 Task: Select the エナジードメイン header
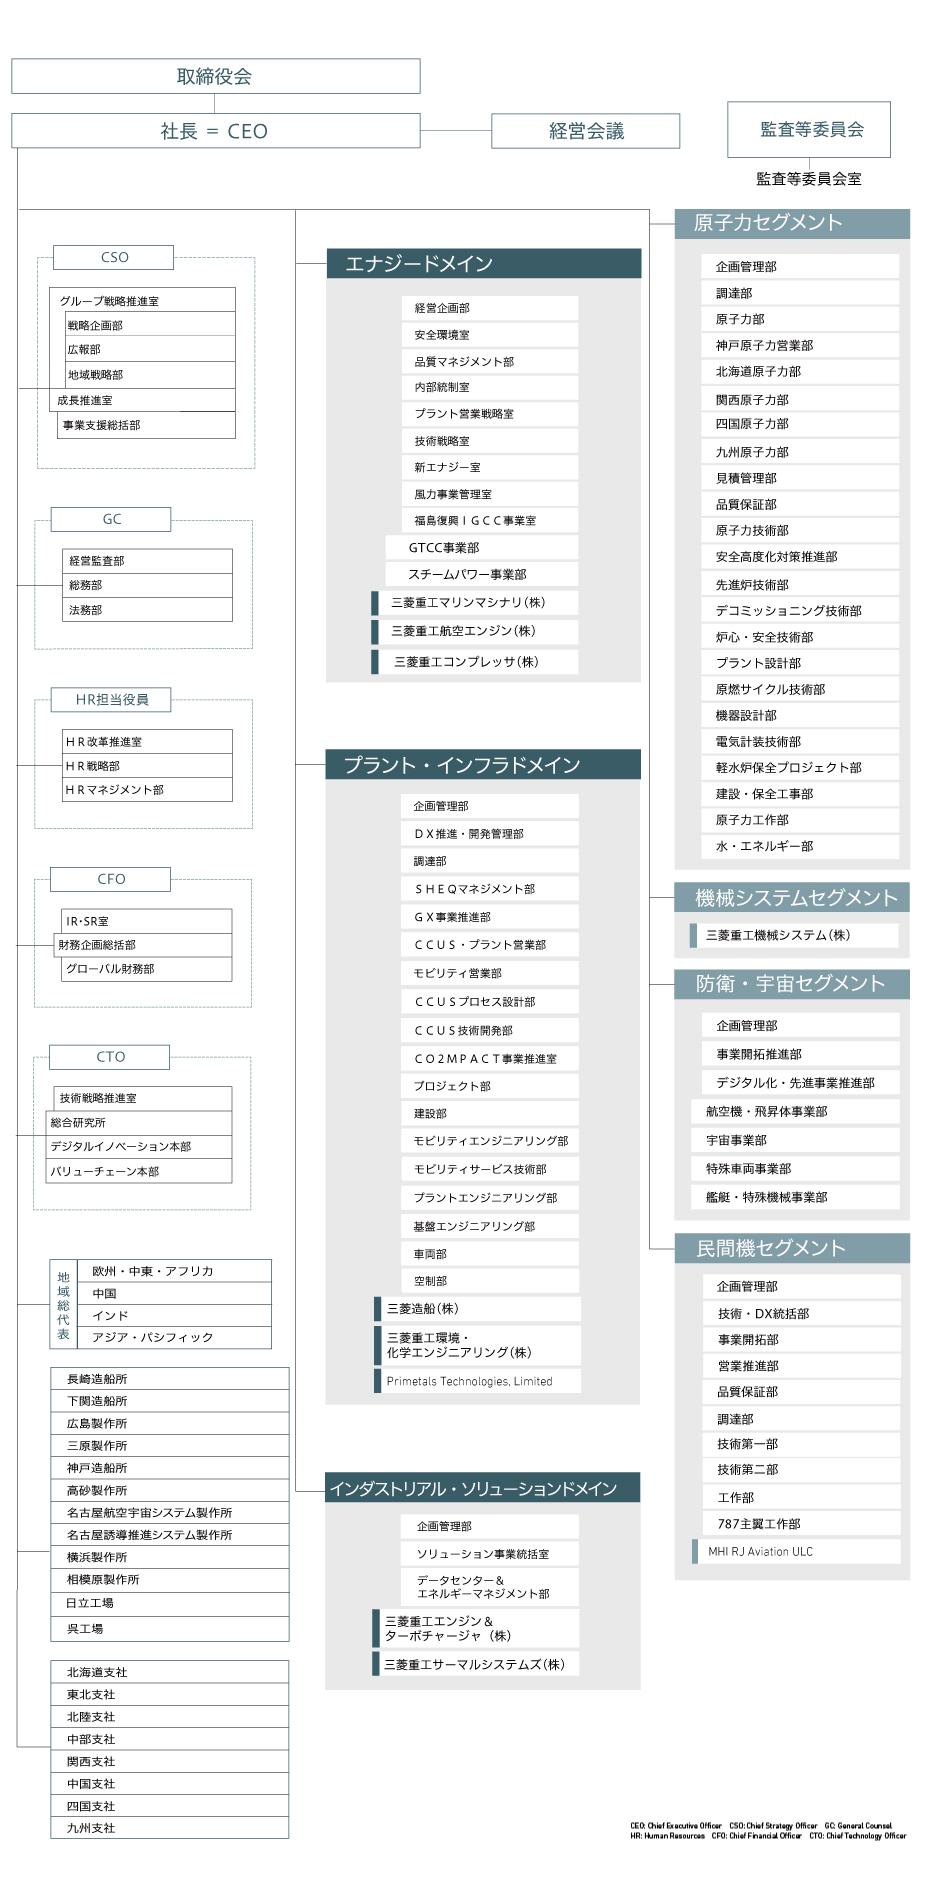point(484,264)
